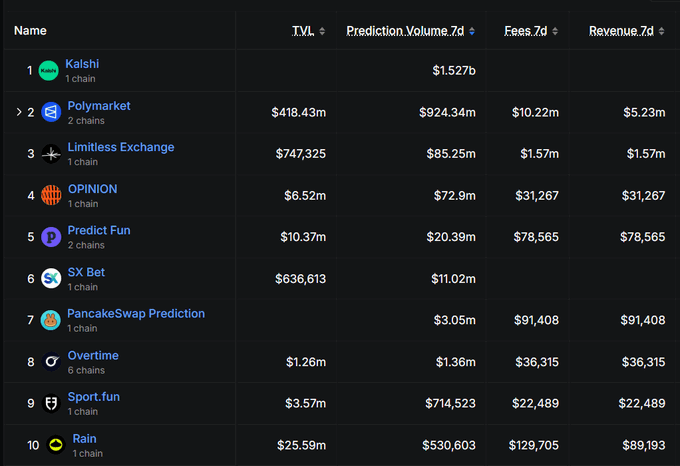Click the Limitless Exchange logo icon

coord(51,154)
